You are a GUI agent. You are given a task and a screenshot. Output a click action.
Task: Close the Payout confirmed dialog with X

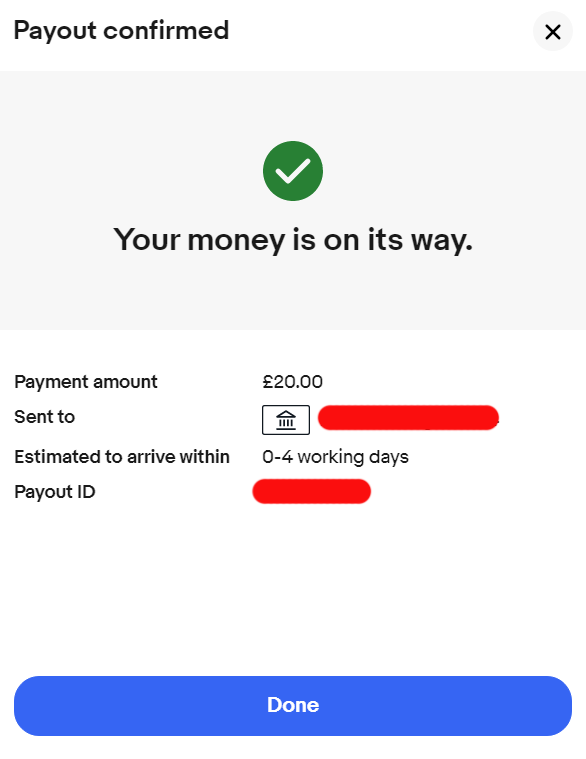tap(553, 31)
